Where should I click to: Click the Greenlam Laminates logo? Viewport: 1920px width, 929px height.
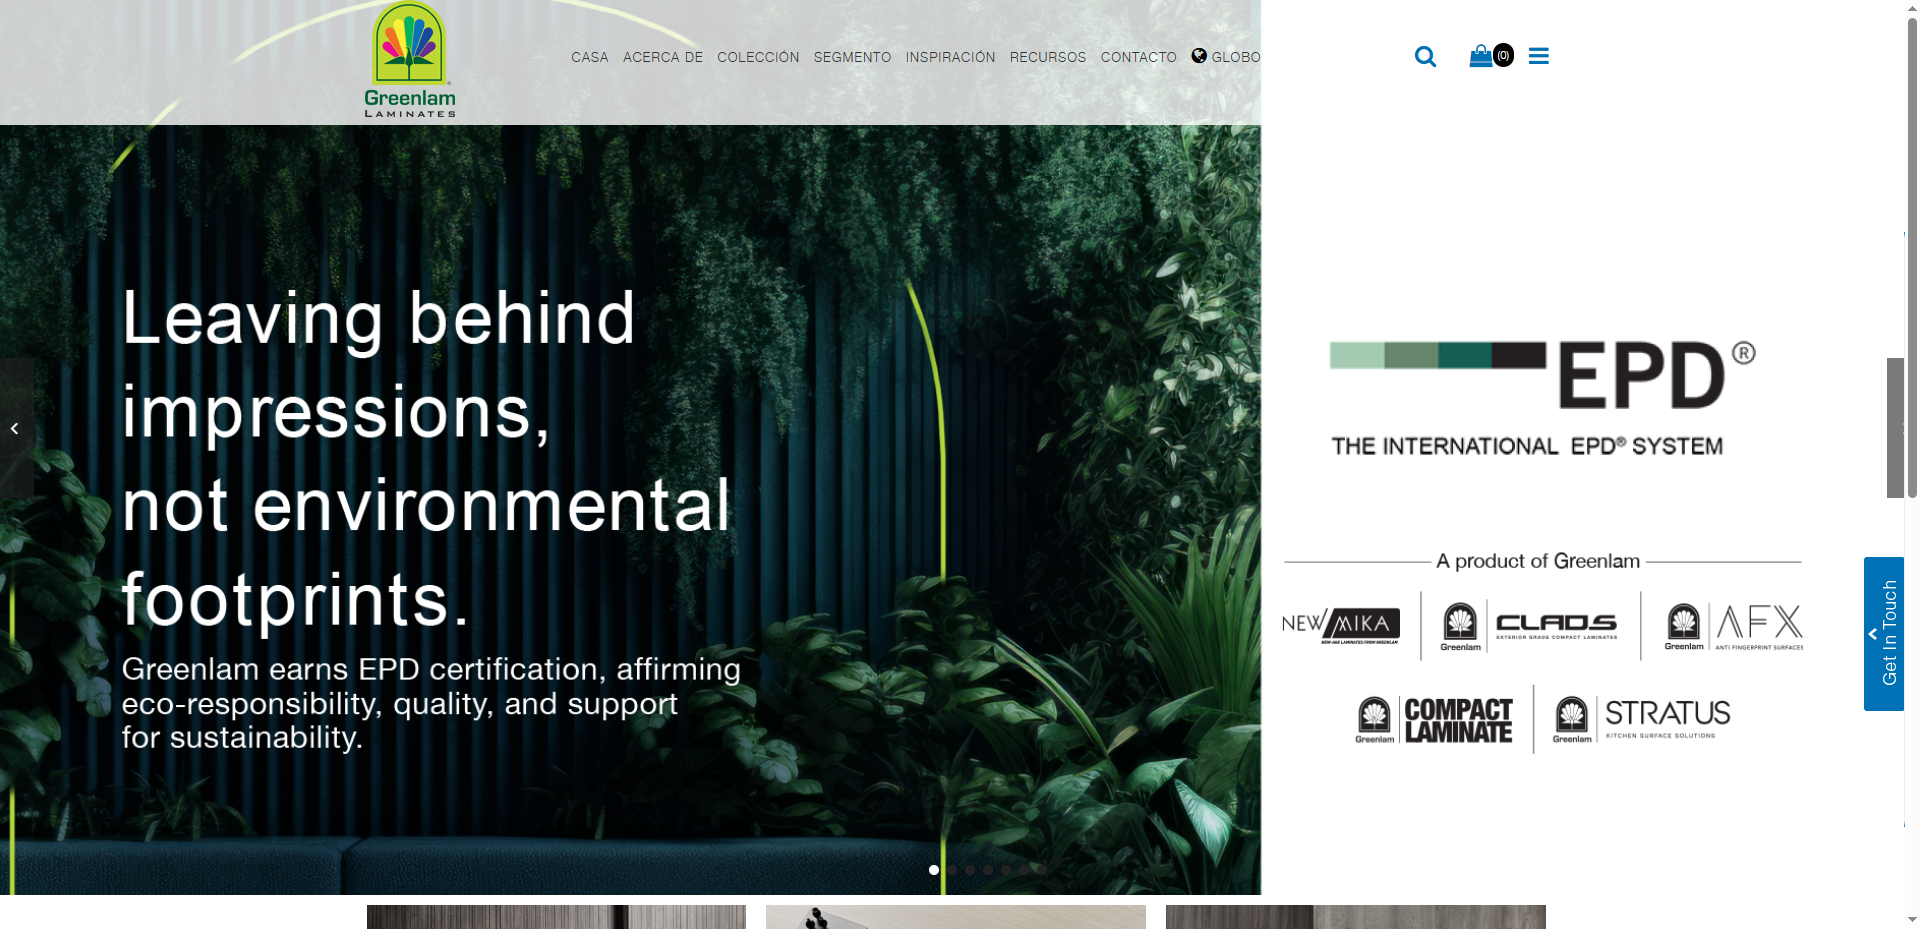click(x=409, y=60)
